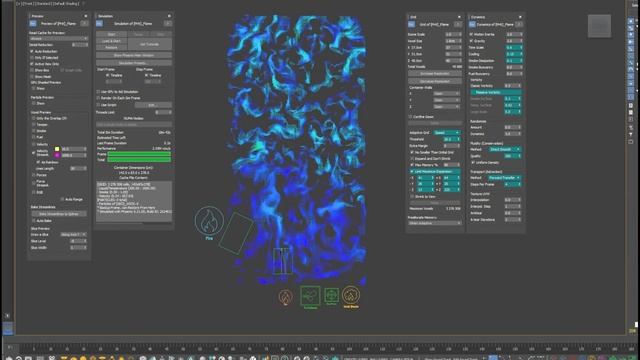Select the small orange fire source icon
Viewport: 640px width, 360px height.
[x=286, y=297]
